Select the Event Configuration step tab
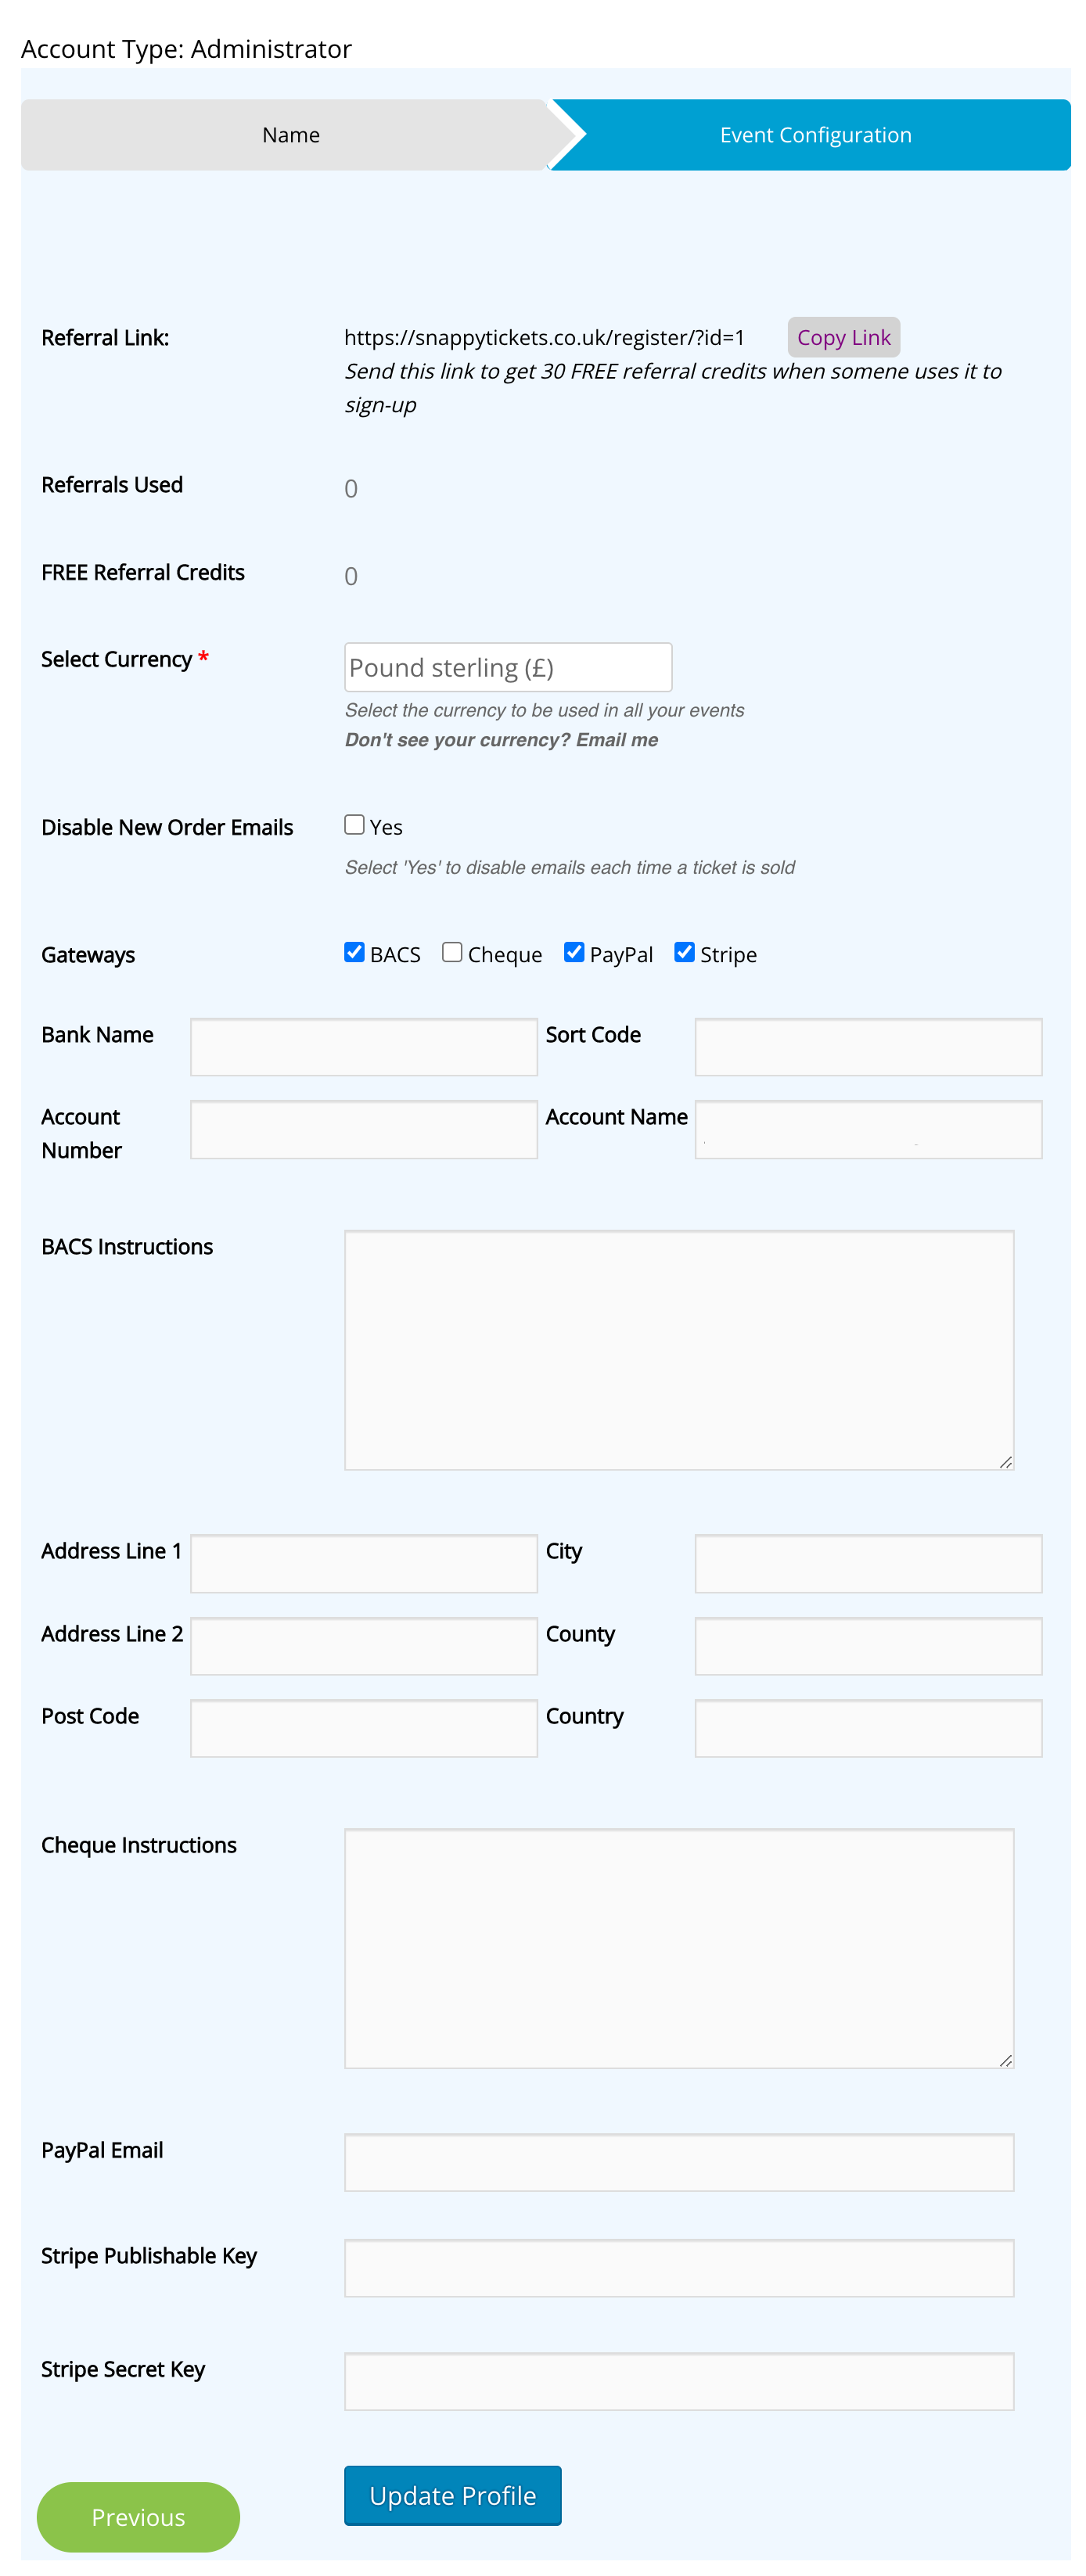This screenshot has width=1086, height=2576. tap(814, 135)
